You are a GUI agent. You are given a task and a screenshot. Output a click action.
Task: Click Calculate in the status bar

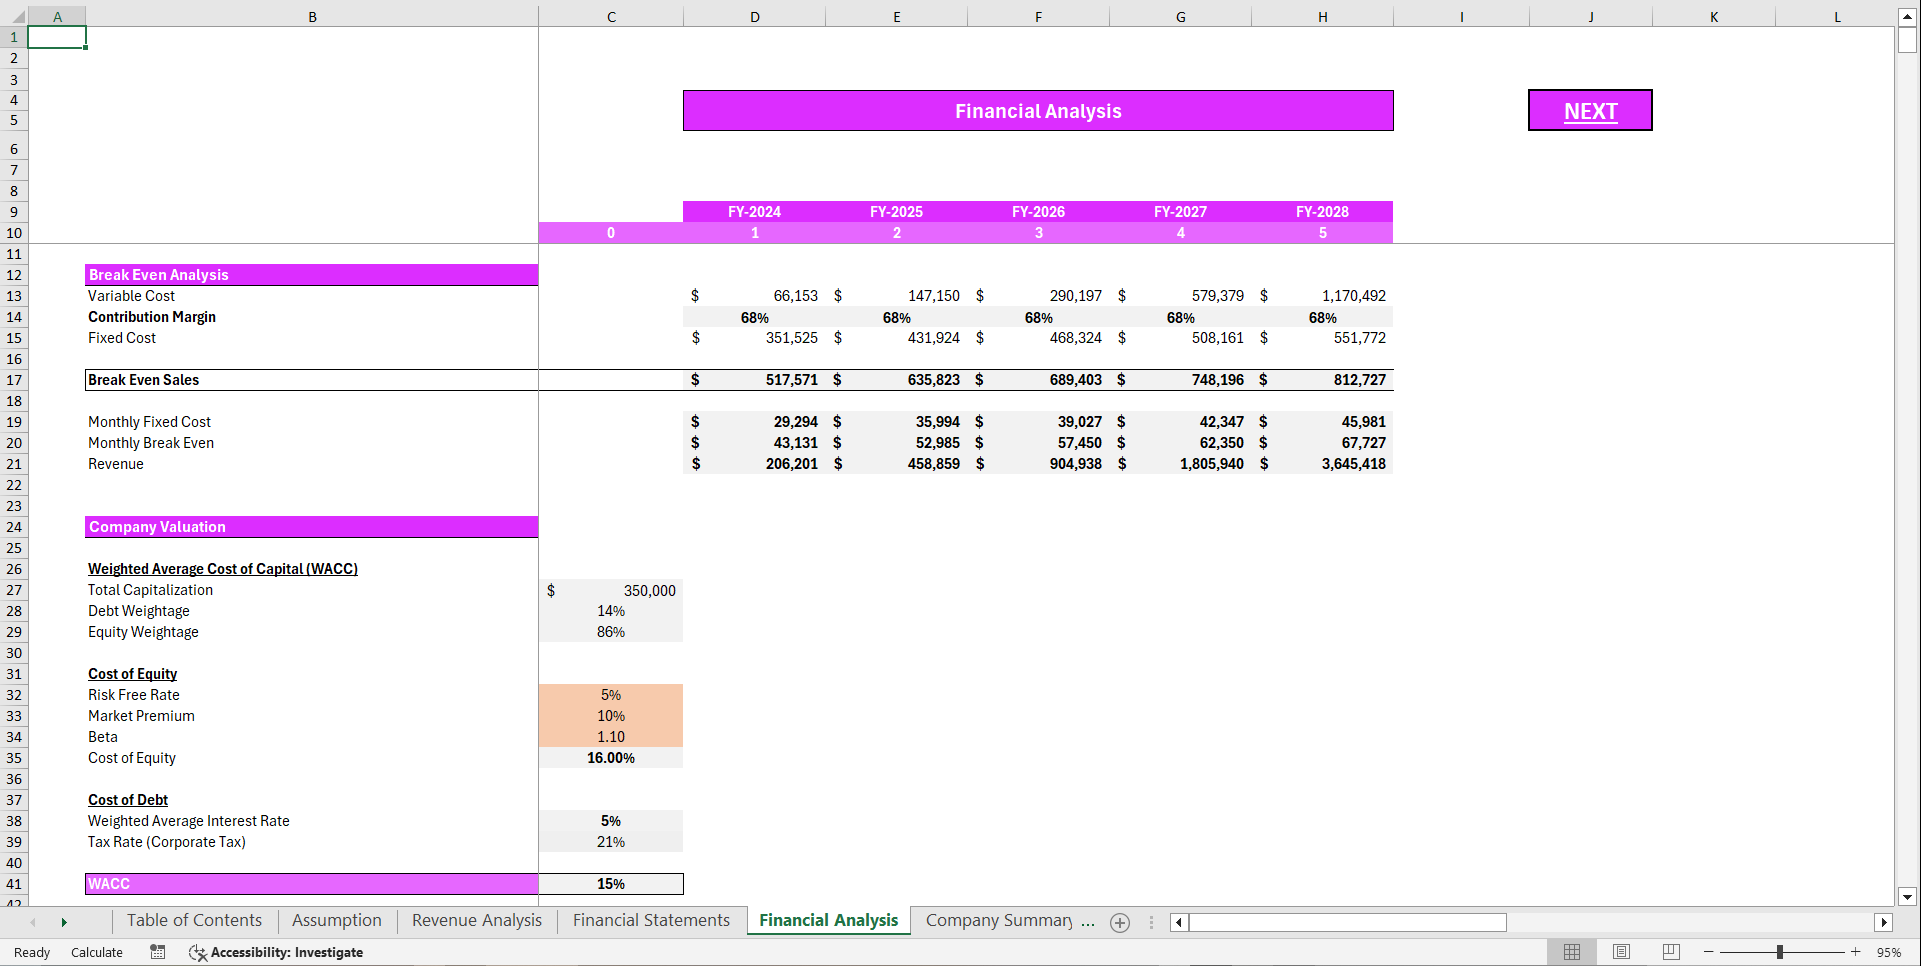coord(96,952)
